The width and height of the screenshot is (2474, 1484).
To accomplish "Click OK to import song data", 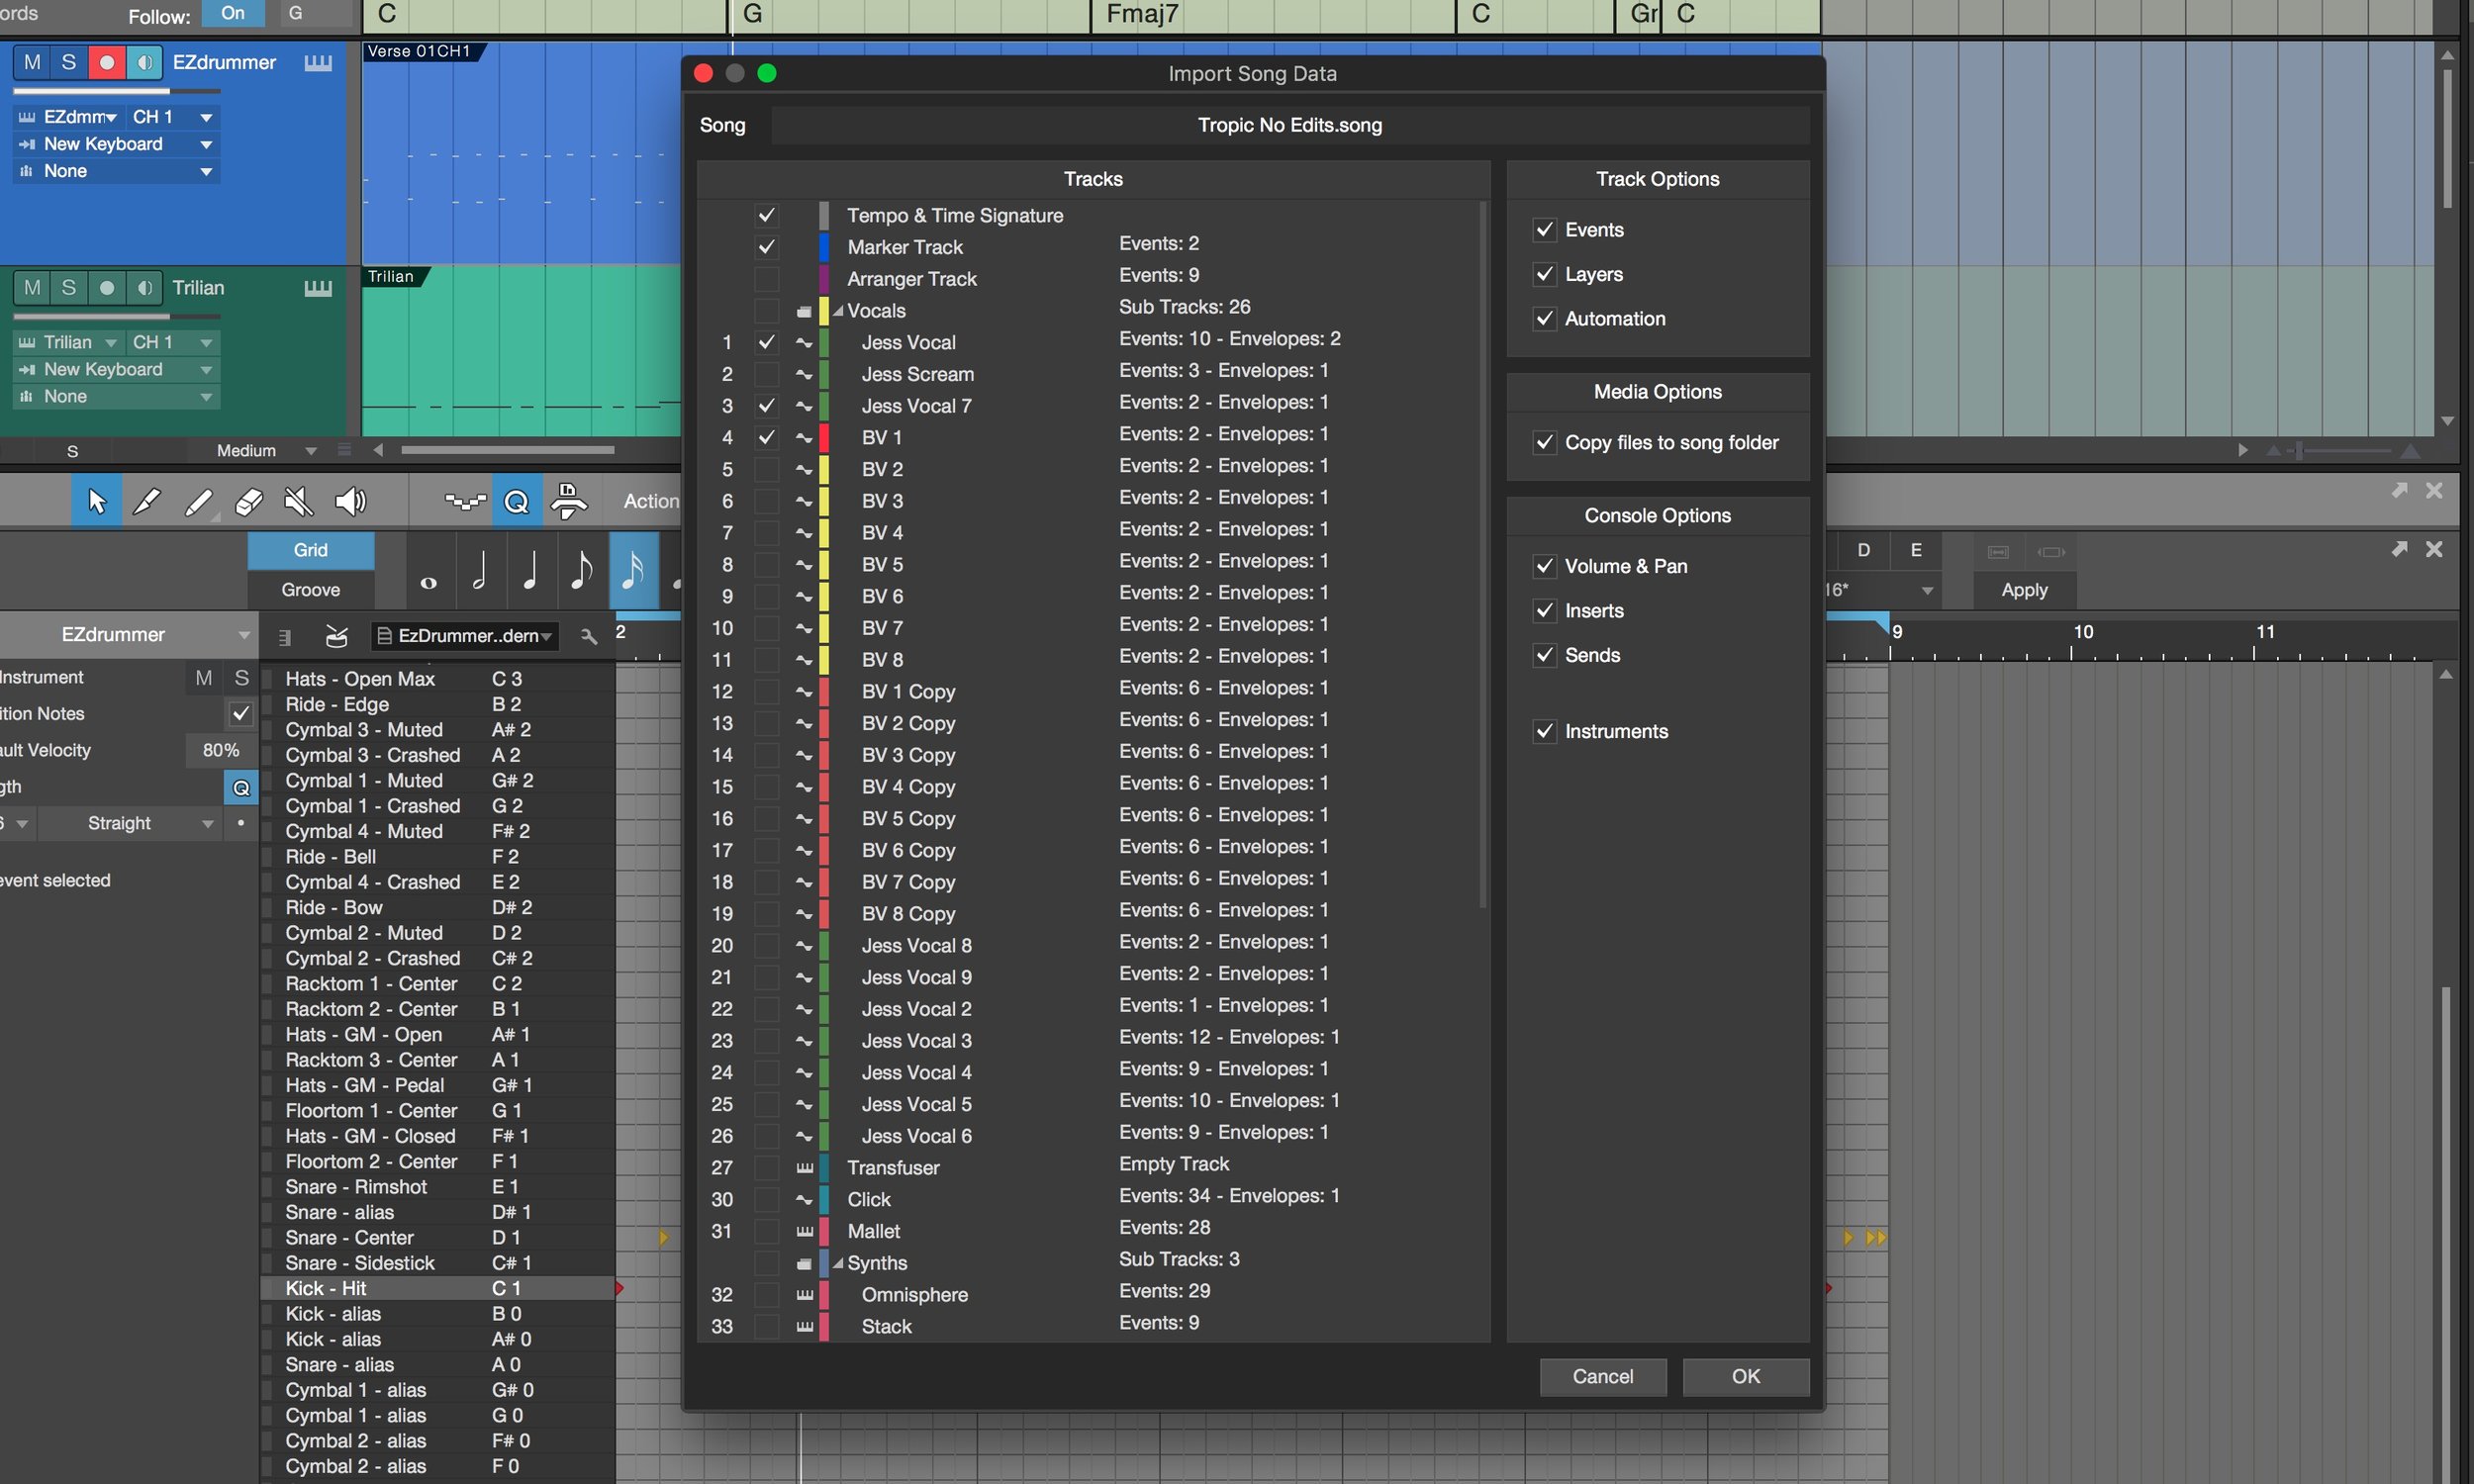I will point(1745,1377).
